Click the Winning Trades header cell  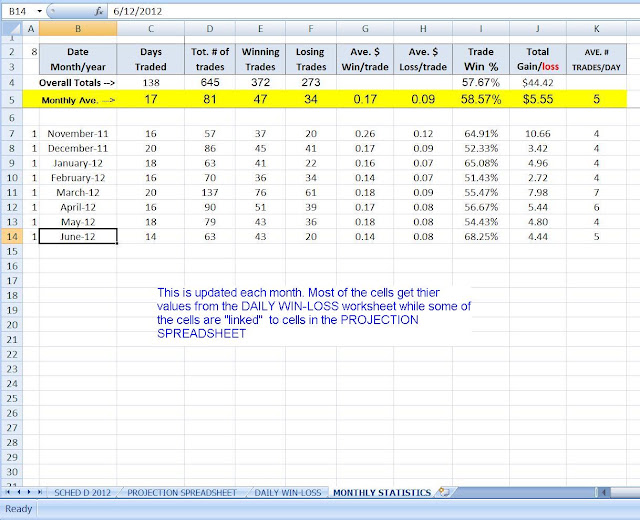point(260,59)
